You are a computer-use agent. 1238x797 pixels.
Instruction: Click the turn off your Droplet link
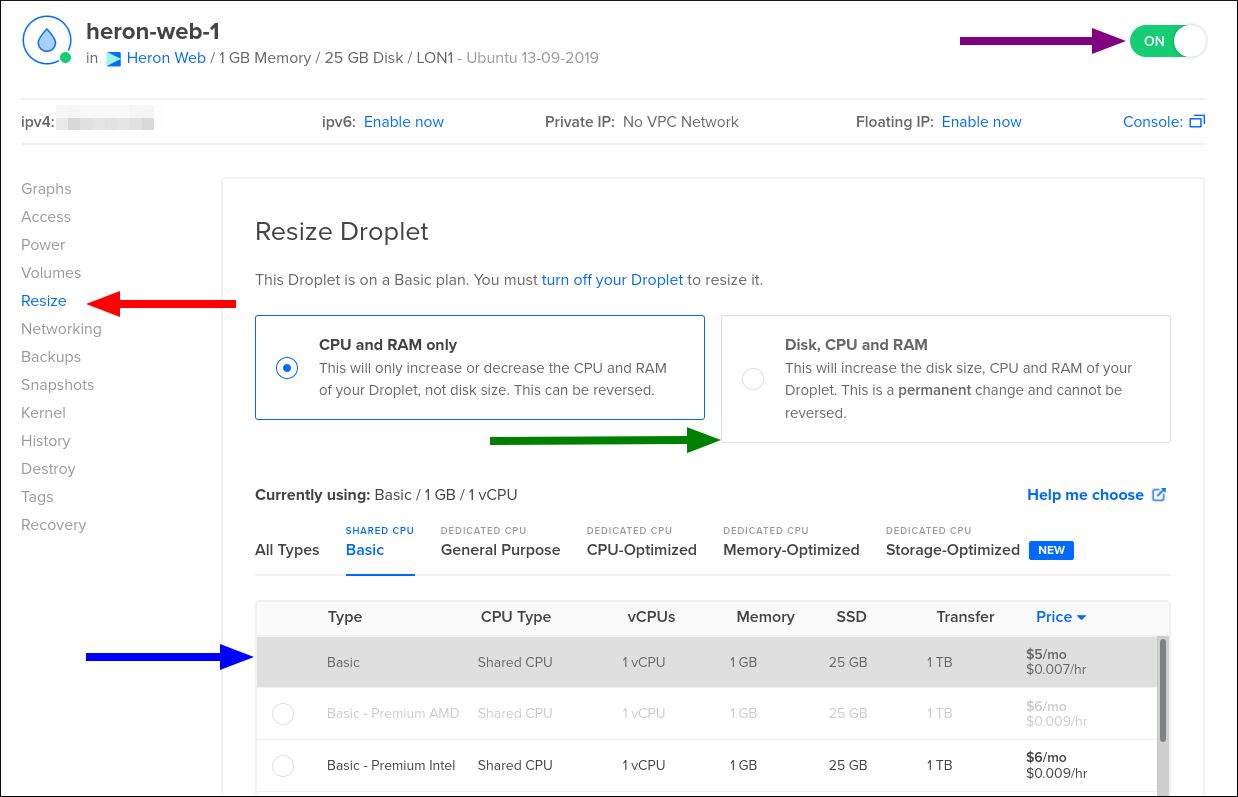[612, 280]
